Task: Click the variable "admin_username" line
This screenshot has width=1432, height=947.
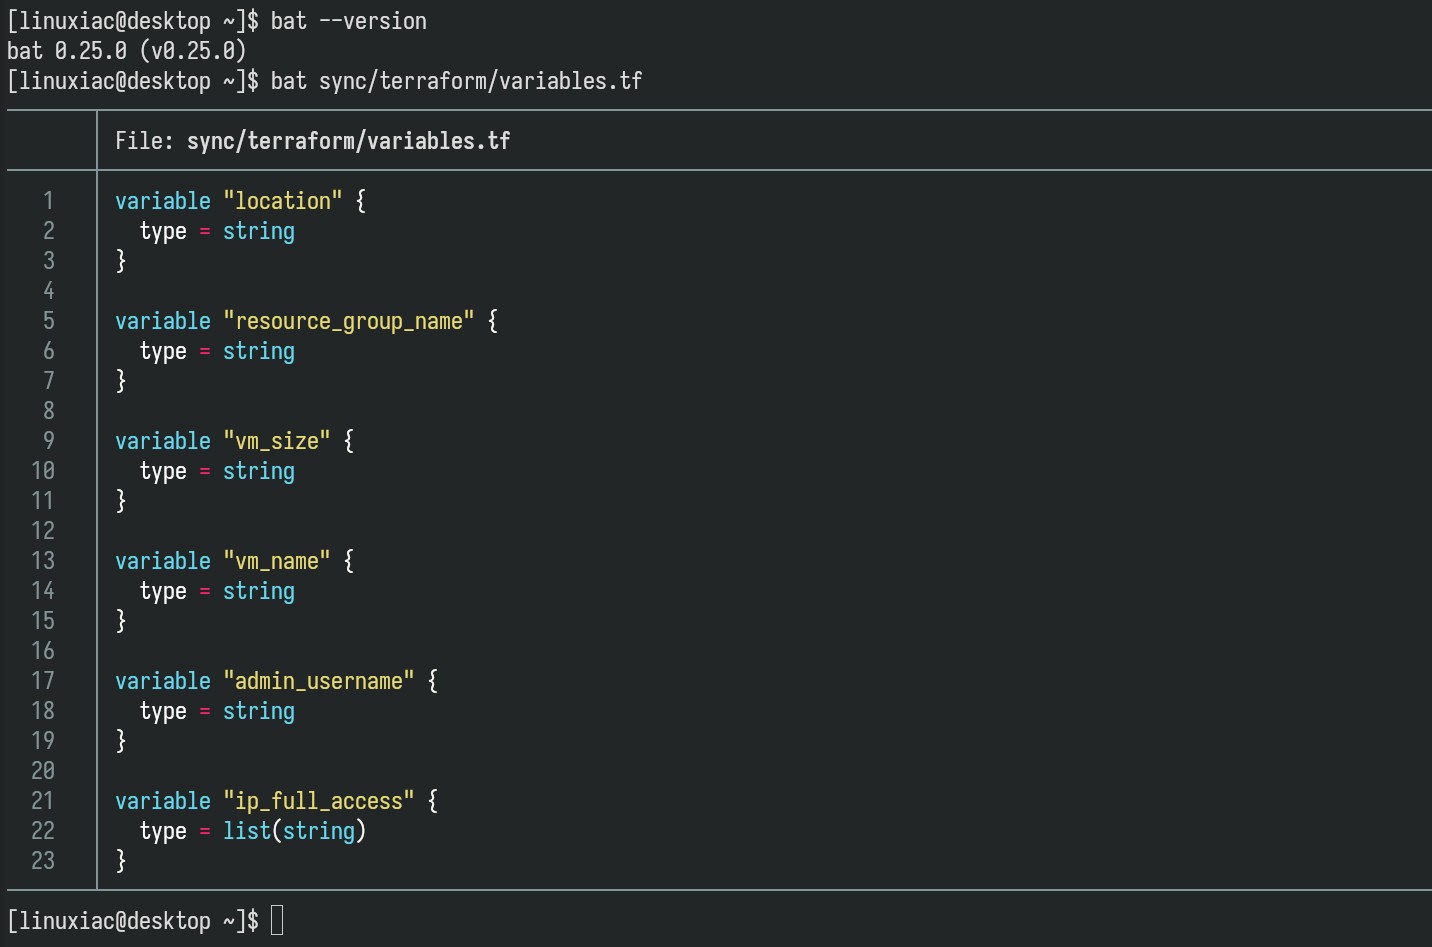Action: click(277, 681)
